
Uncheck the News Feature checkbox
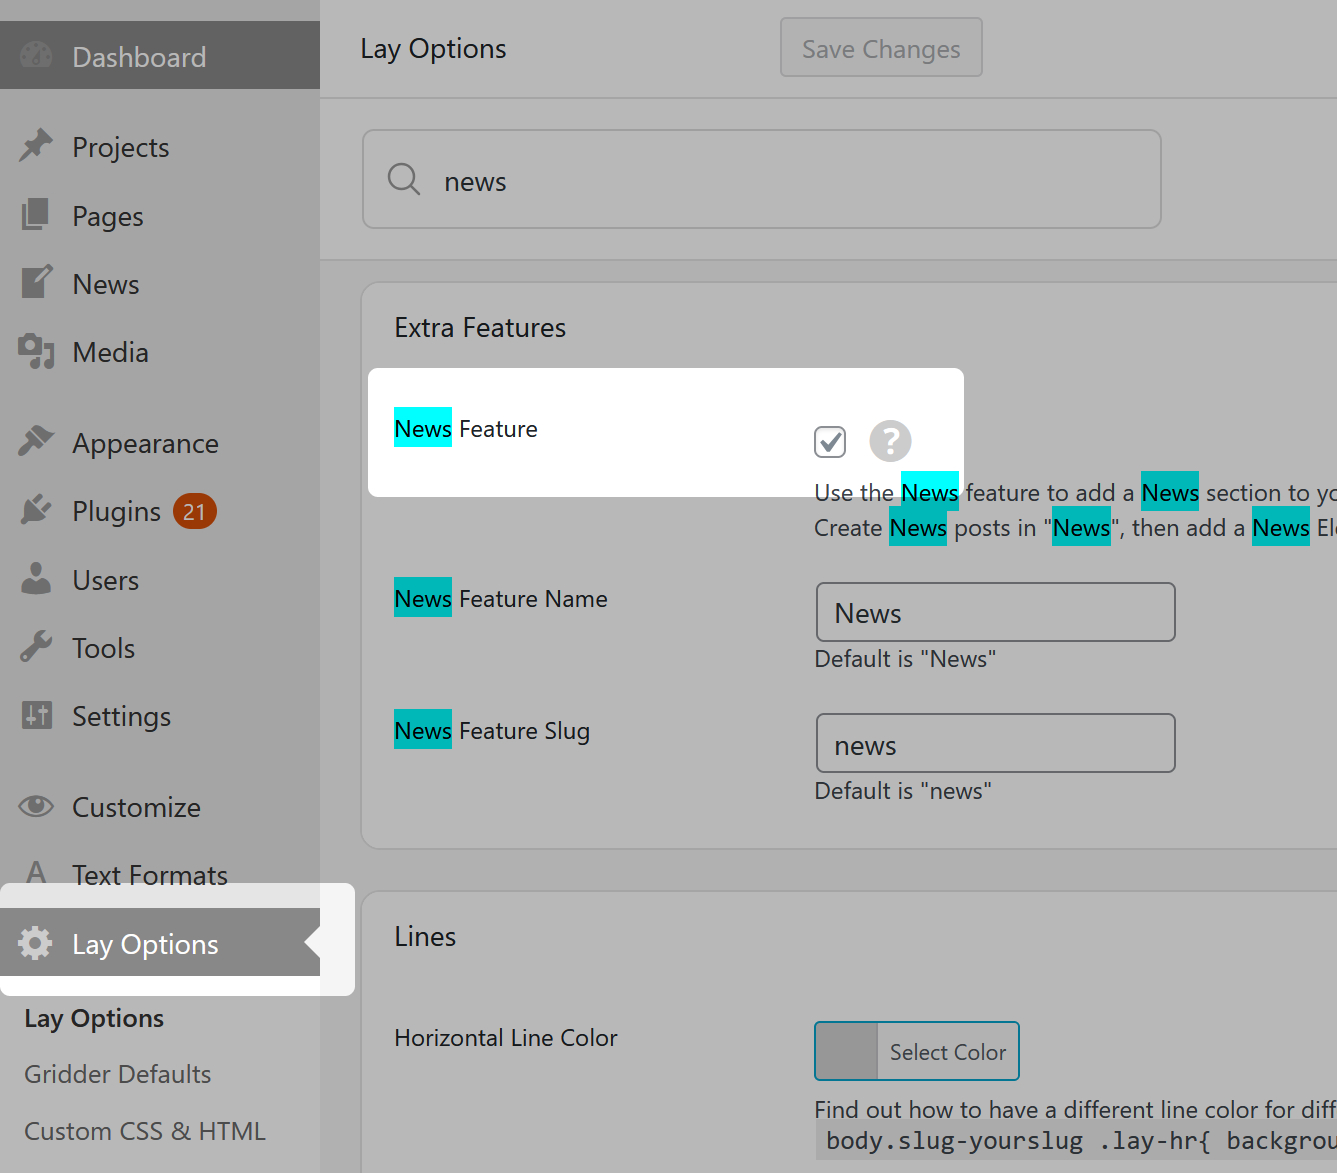pos(830,441)
